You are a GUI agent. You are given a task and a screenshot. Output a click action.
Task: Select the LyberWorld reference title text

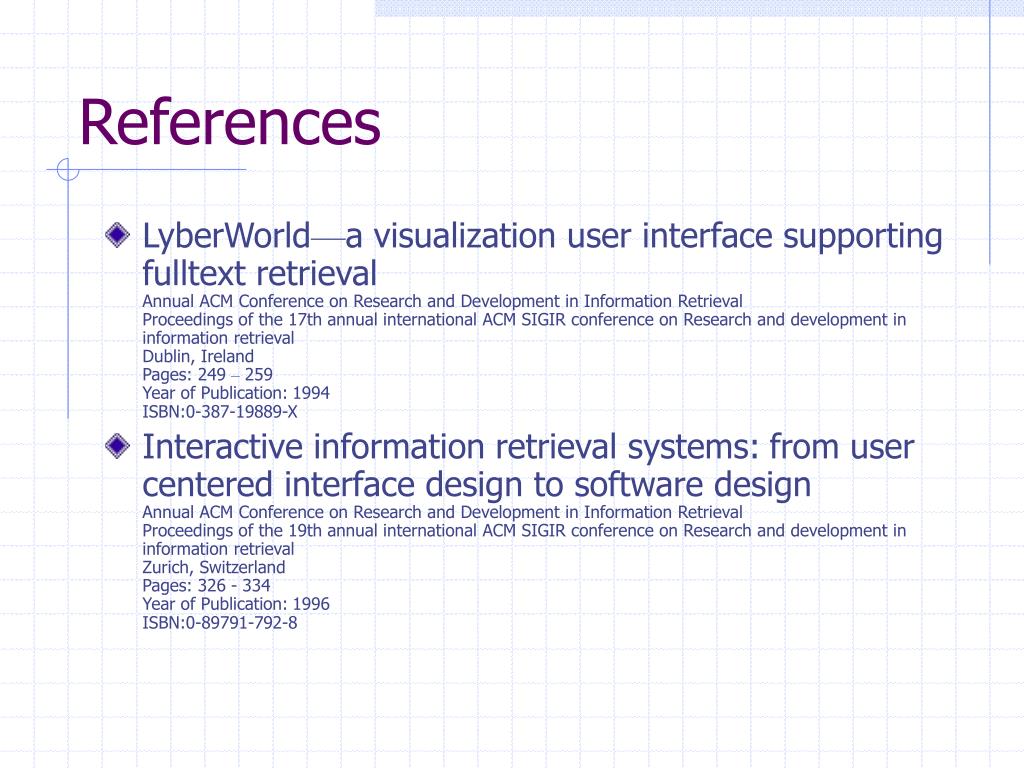click(x=542, y=255)
